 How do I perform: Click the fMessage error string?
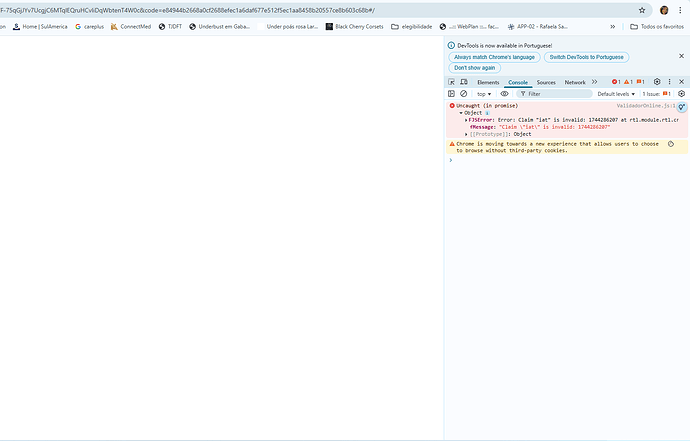tap(554, 127)
